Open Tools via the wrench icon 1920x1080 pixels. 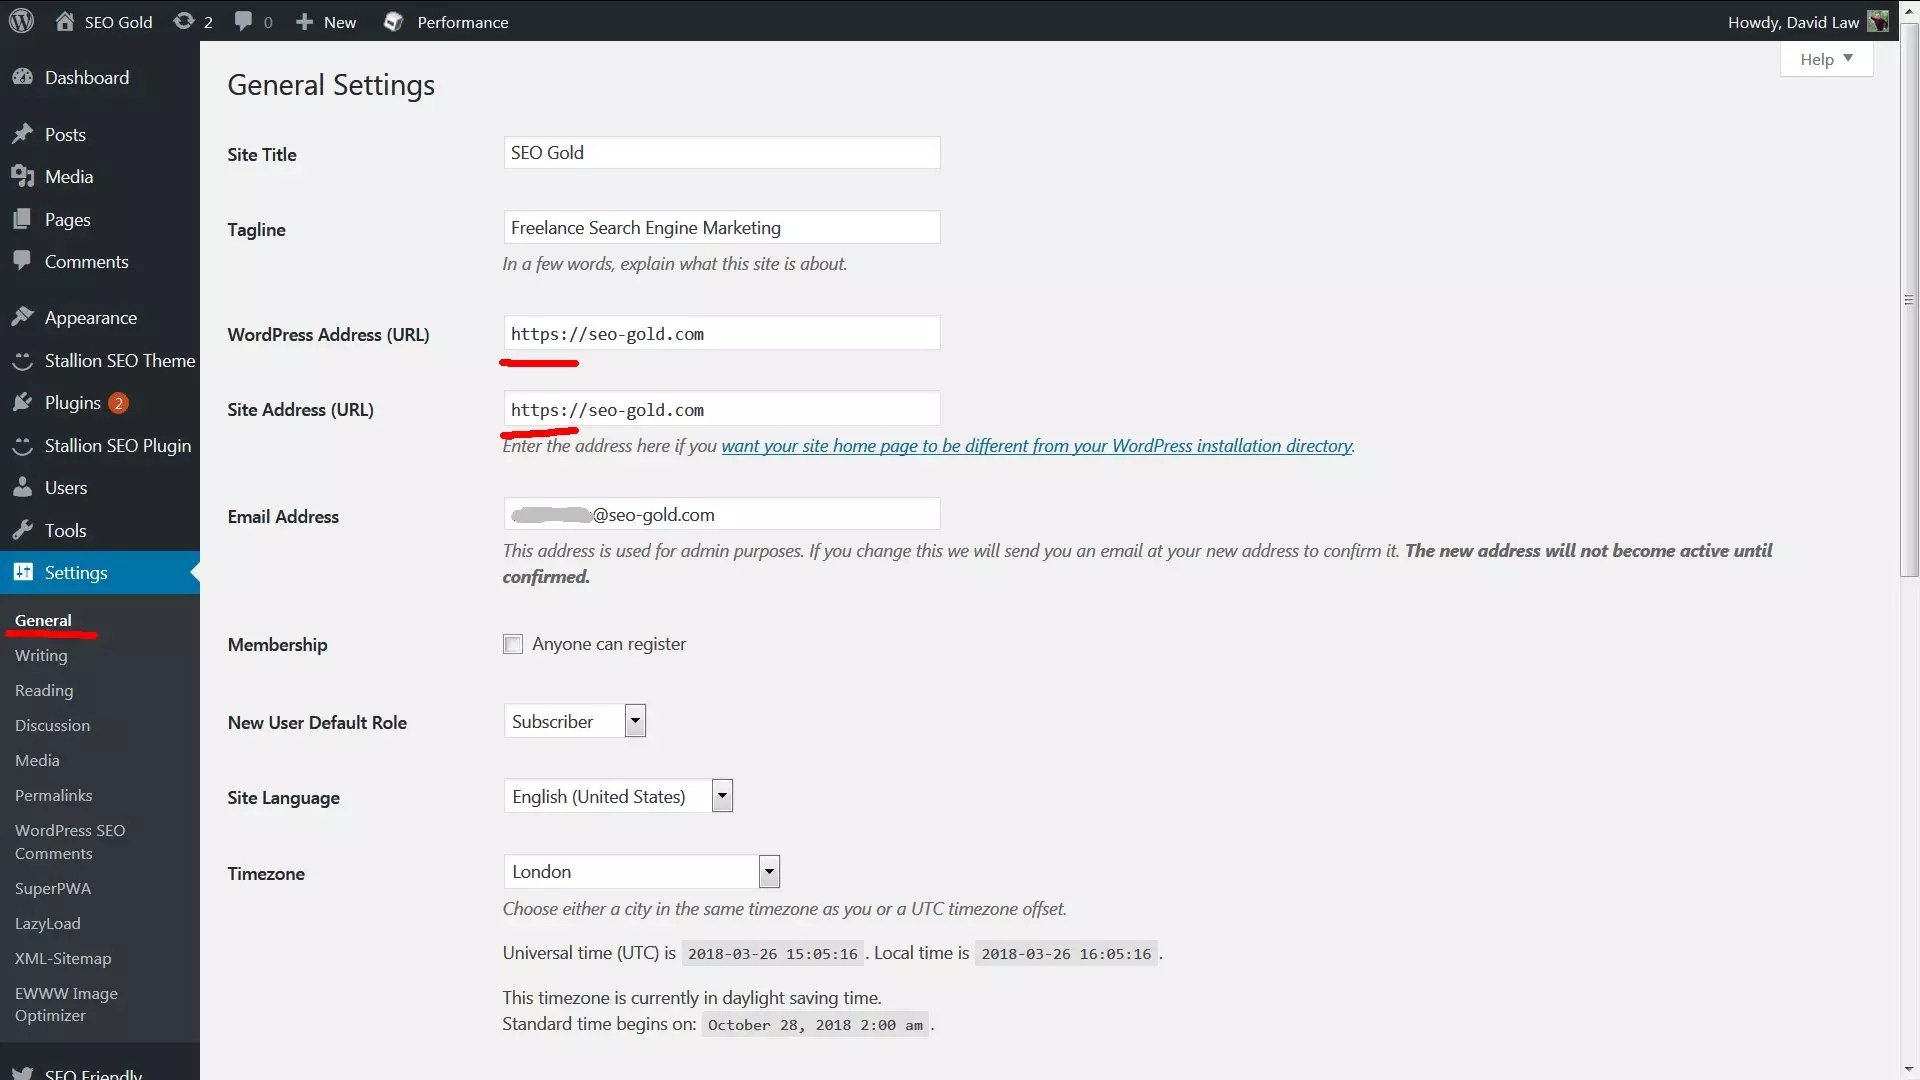(22, 530)
